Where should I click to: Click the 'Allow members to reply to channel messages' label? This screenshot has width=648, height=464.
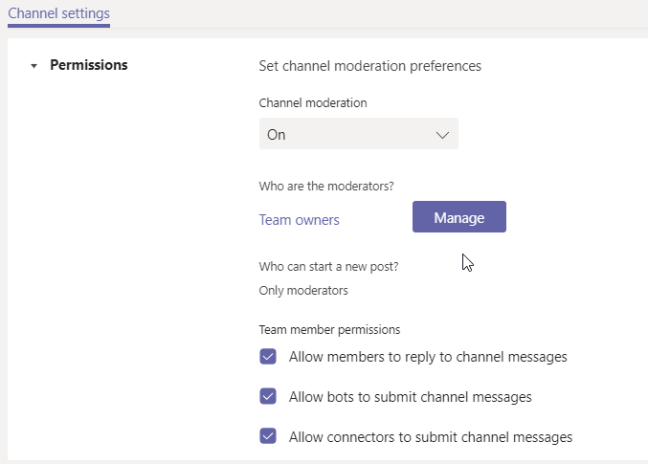point(428,357)
